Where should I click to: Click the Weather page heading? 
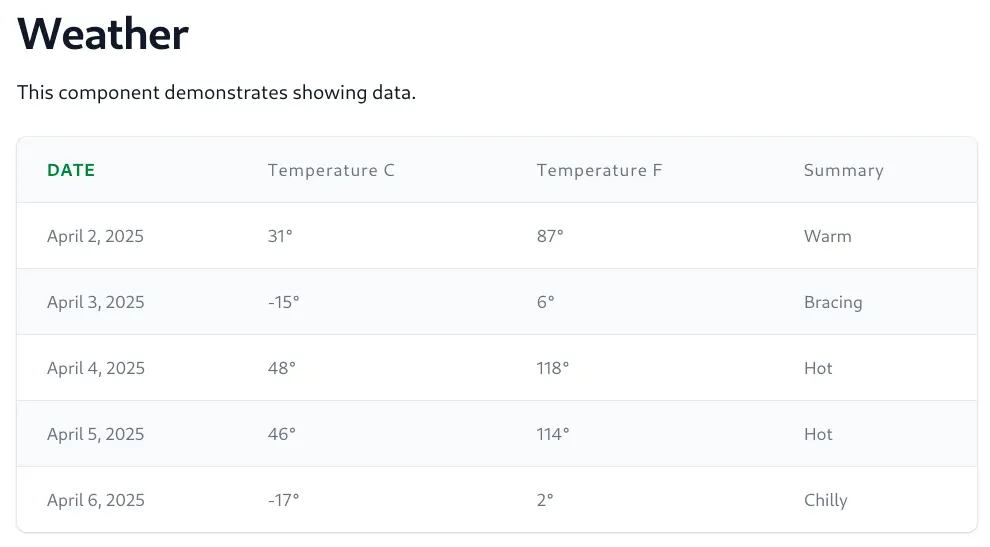[x=103, y=33]
